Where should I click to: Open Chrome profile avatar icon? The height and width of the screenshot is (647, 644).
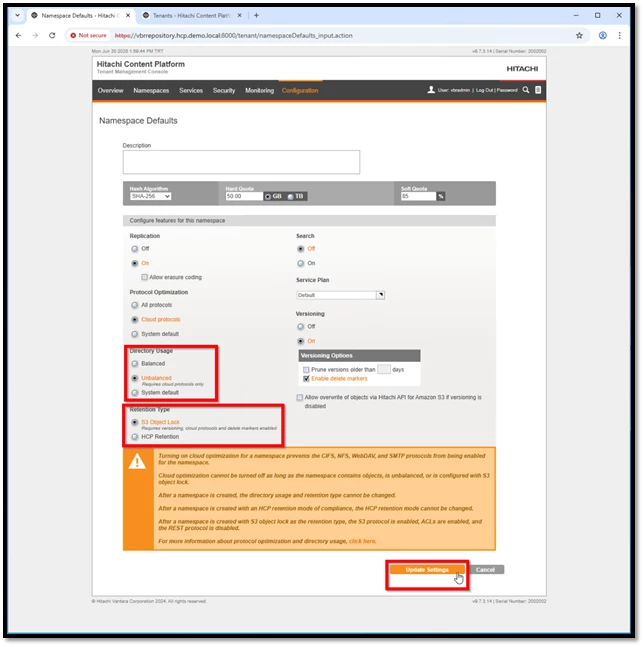pos(603,35)
